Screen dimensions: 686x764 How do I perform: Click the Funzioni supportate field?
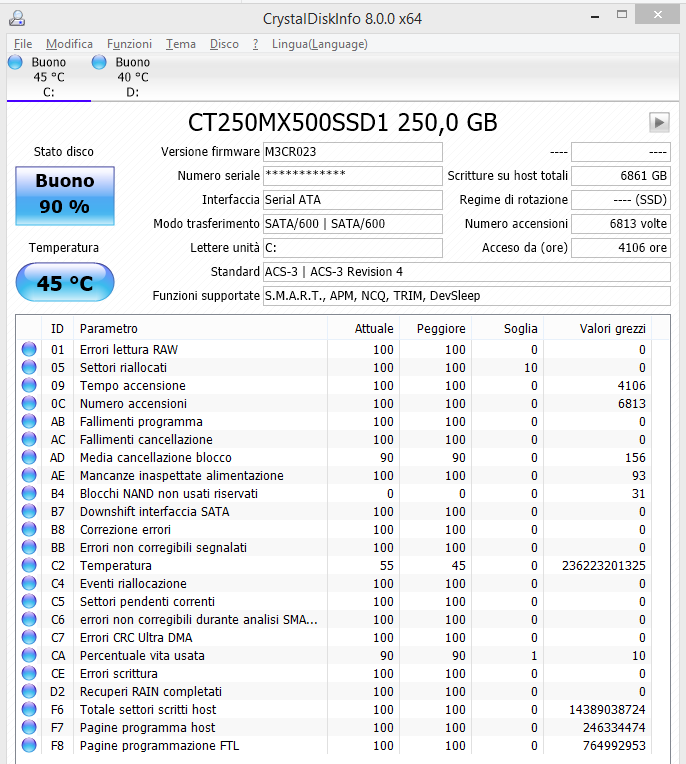[x=467, y=296]
